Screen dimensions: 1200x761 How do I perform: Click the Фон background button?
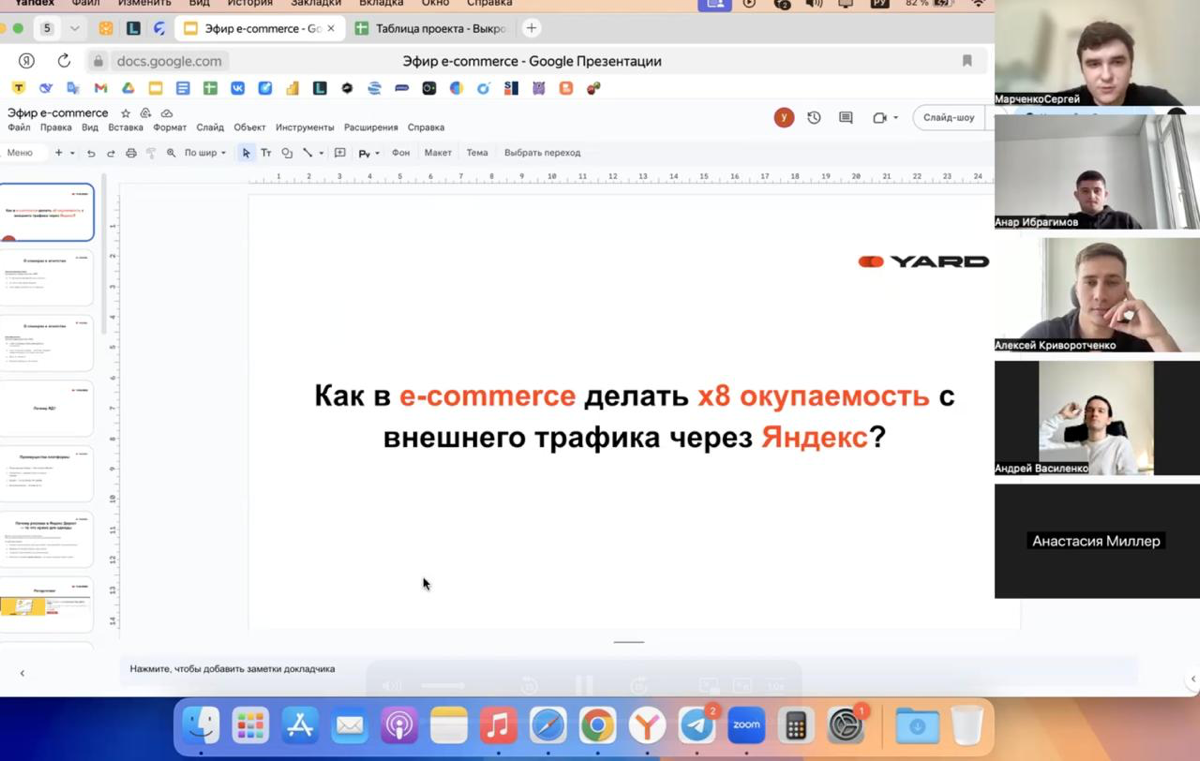(x=401, y=153)
